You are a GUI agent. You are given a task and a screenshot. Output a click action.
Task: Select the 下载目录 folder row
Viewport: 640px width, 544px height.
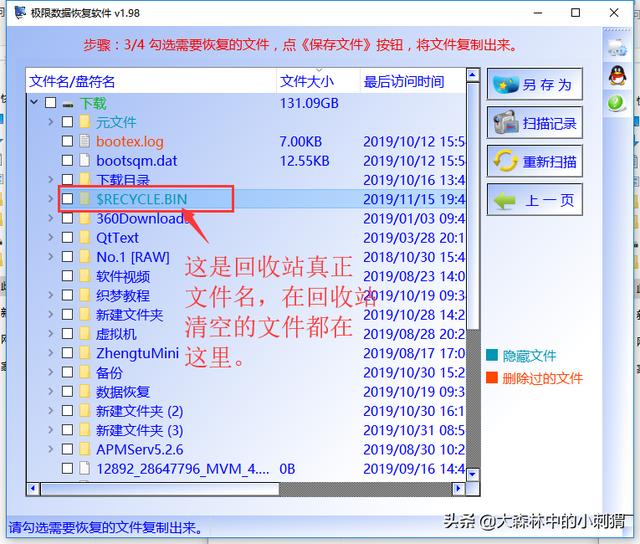point(246,180)
